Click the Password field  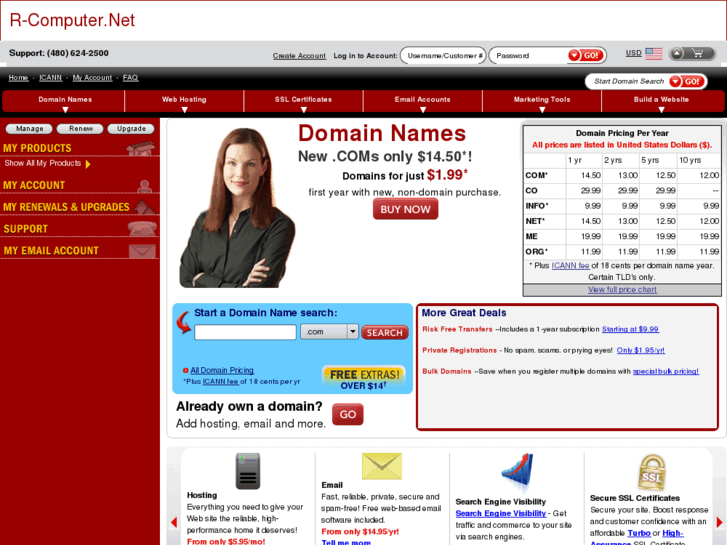(x=529, y=56)
